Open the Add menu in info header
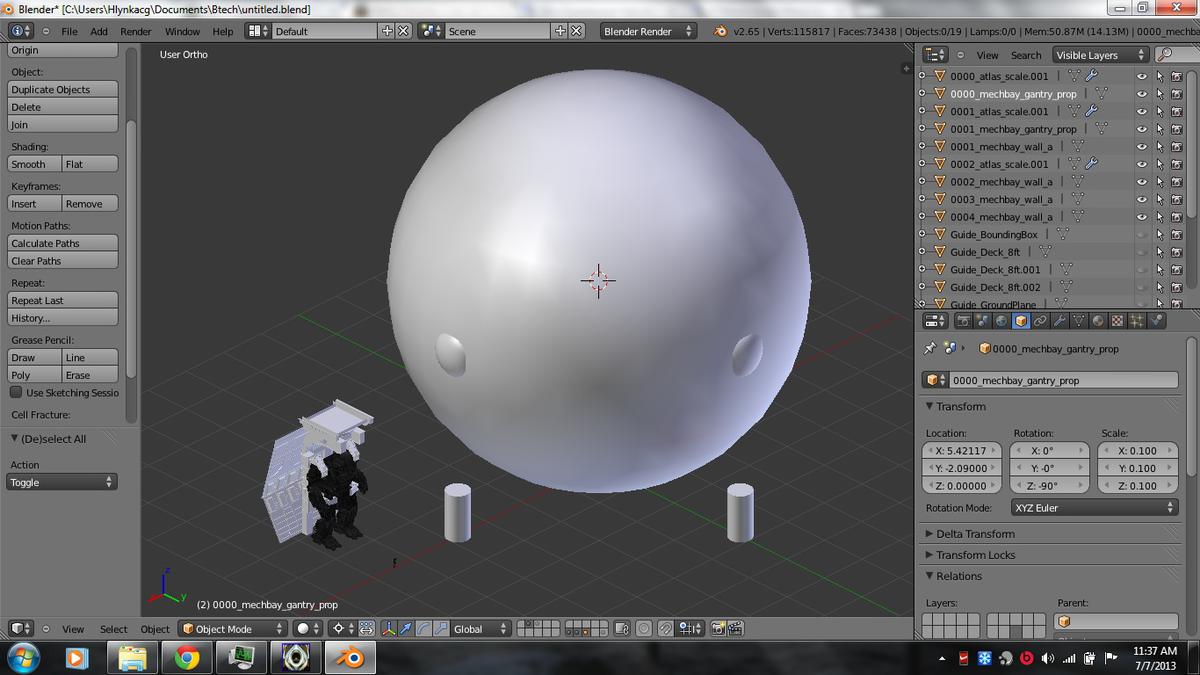 click(x=99, y=31)
